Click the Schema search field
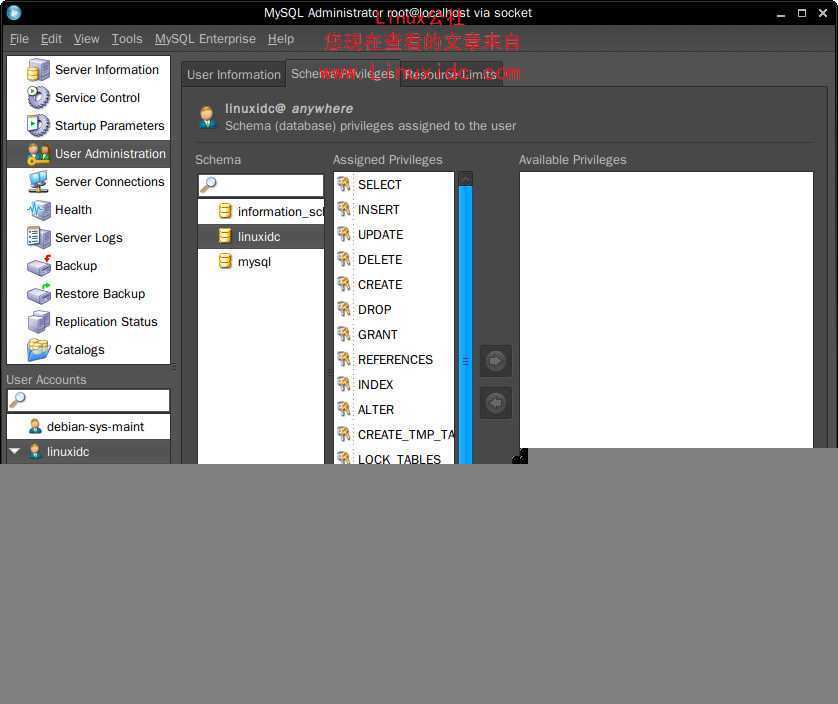838x704 pixels. pos(261,185)
